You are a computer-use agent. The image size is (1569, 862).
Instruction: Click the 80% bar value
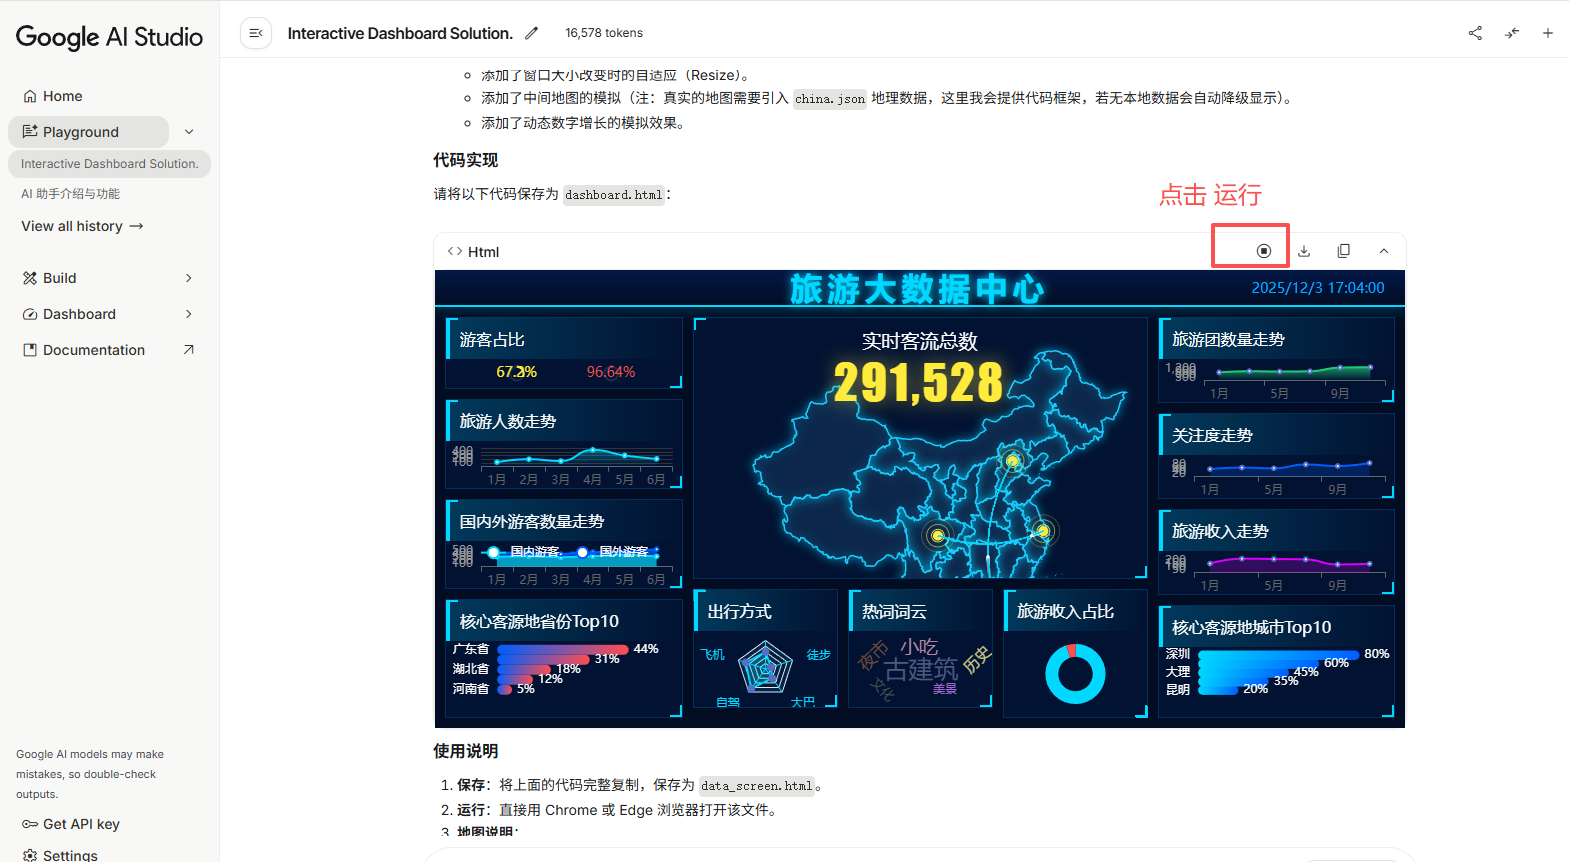pos(1377,654)
